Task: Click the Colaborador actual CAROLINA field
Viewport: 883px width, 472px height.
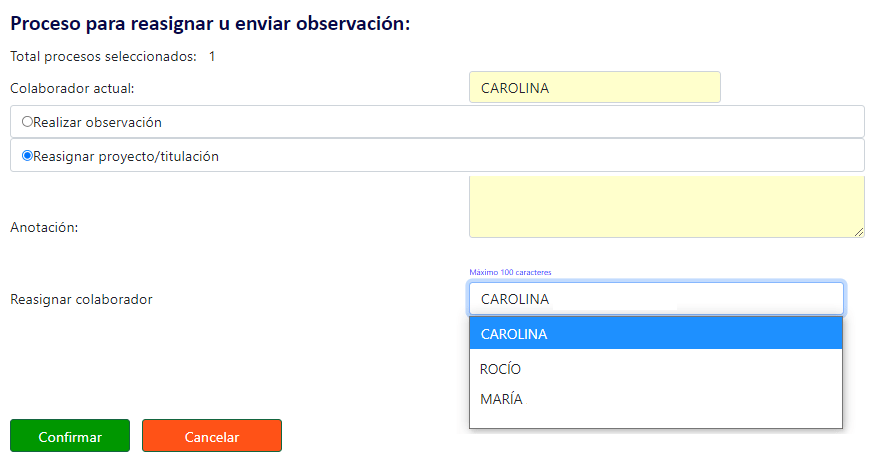Action: tap(595, 87)
